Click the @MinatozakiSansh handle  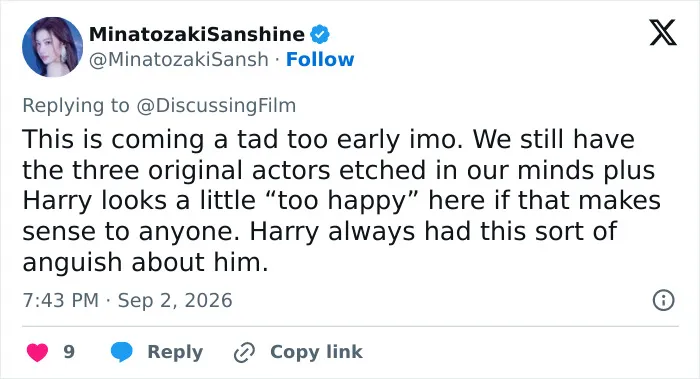[x=179, y=59]
